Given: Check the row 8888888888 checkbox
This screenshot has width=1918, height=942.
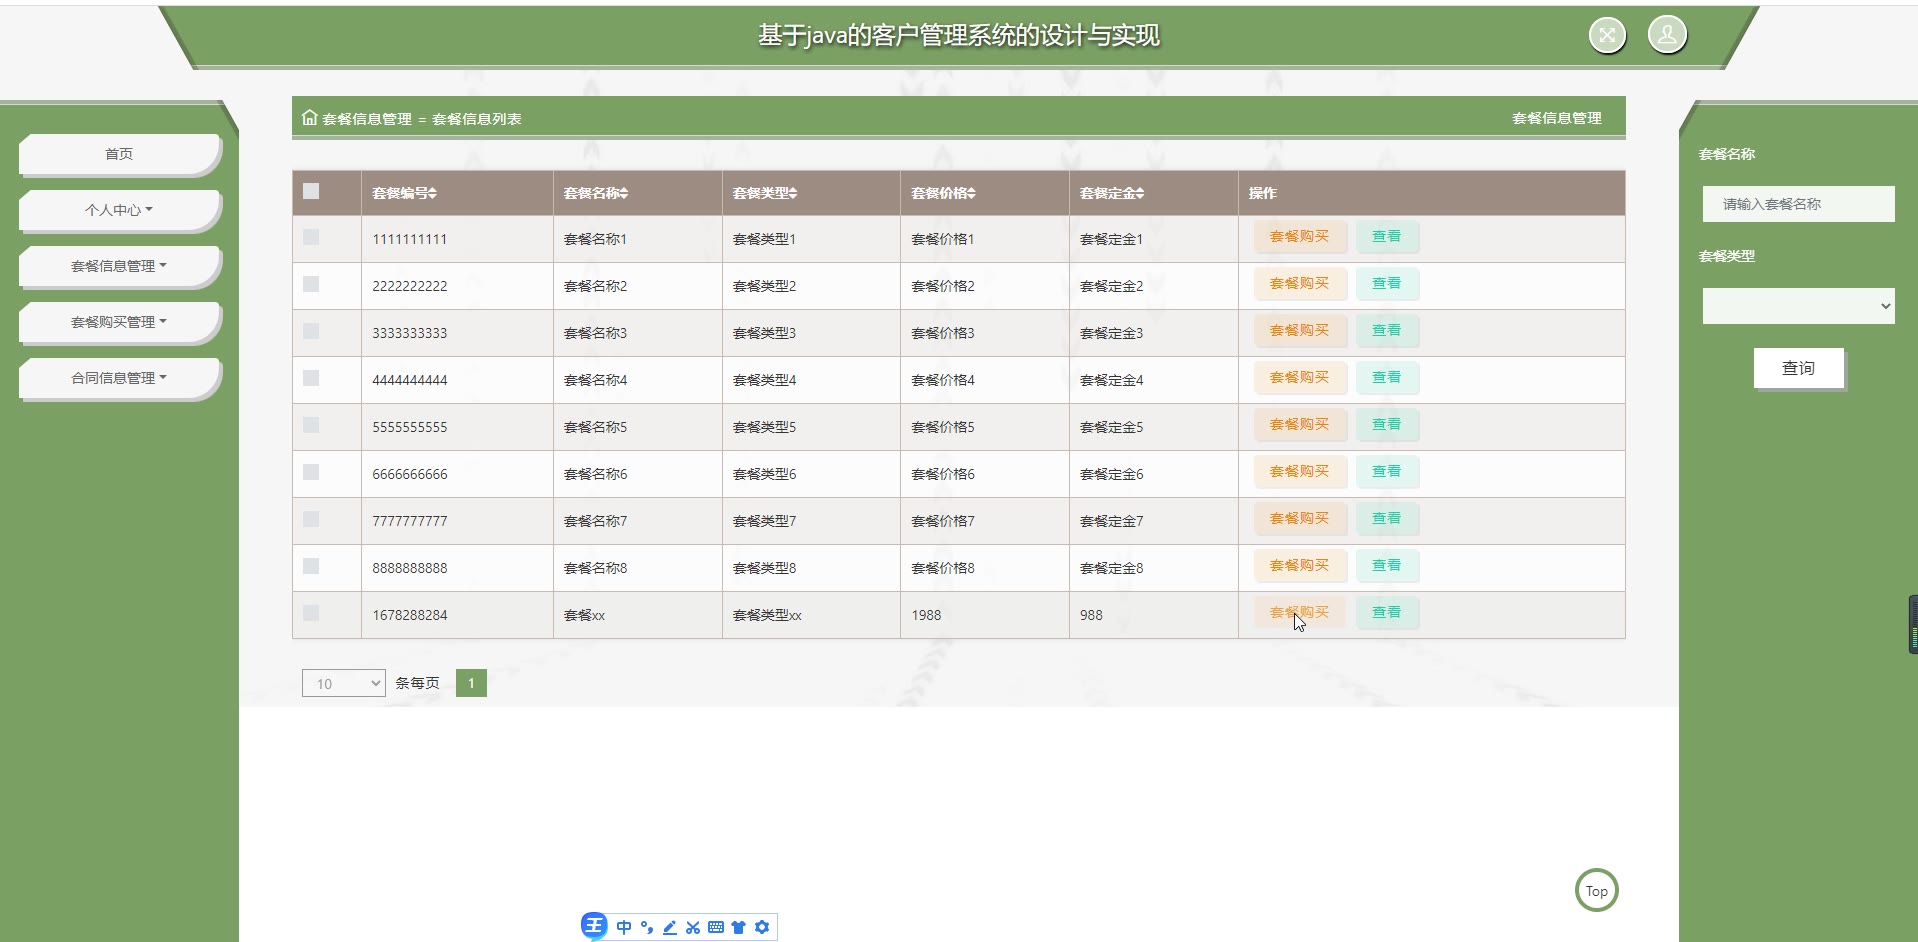Looking at the screenshot, I should (311, 566).
